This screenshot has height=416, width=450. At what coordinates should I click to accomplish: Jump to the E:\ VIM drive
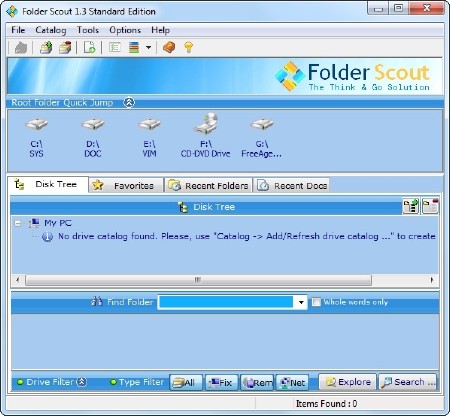(149, 138)
